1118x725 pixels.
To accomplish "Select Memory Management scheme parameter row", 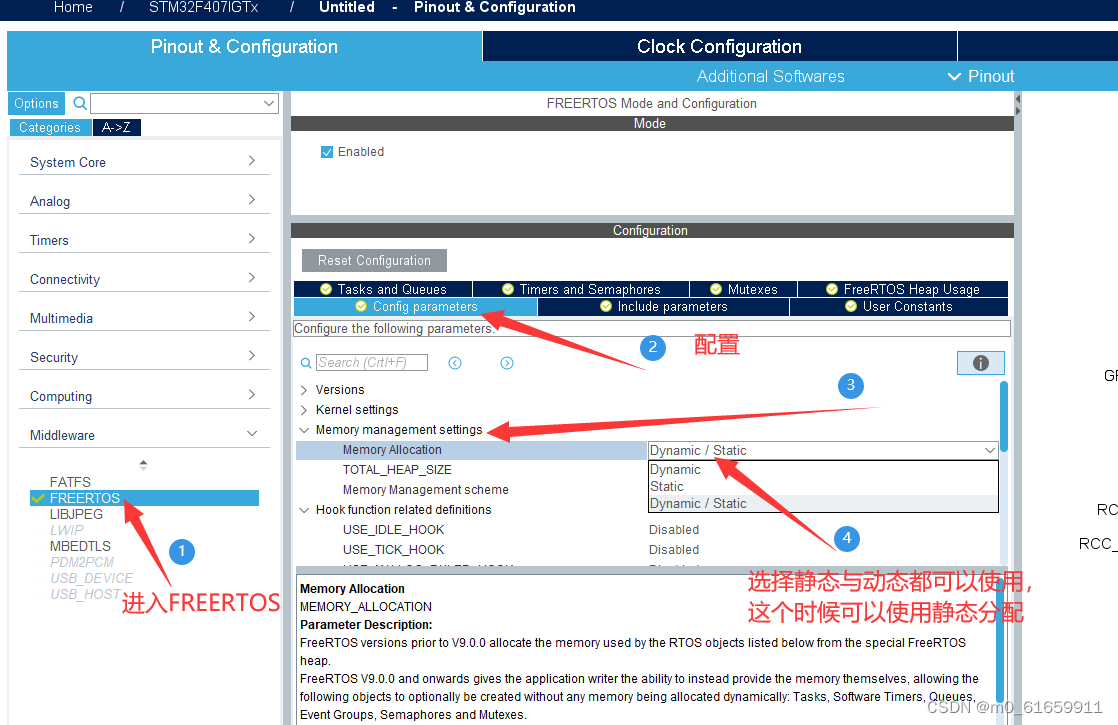I will (x=426, y=490).
